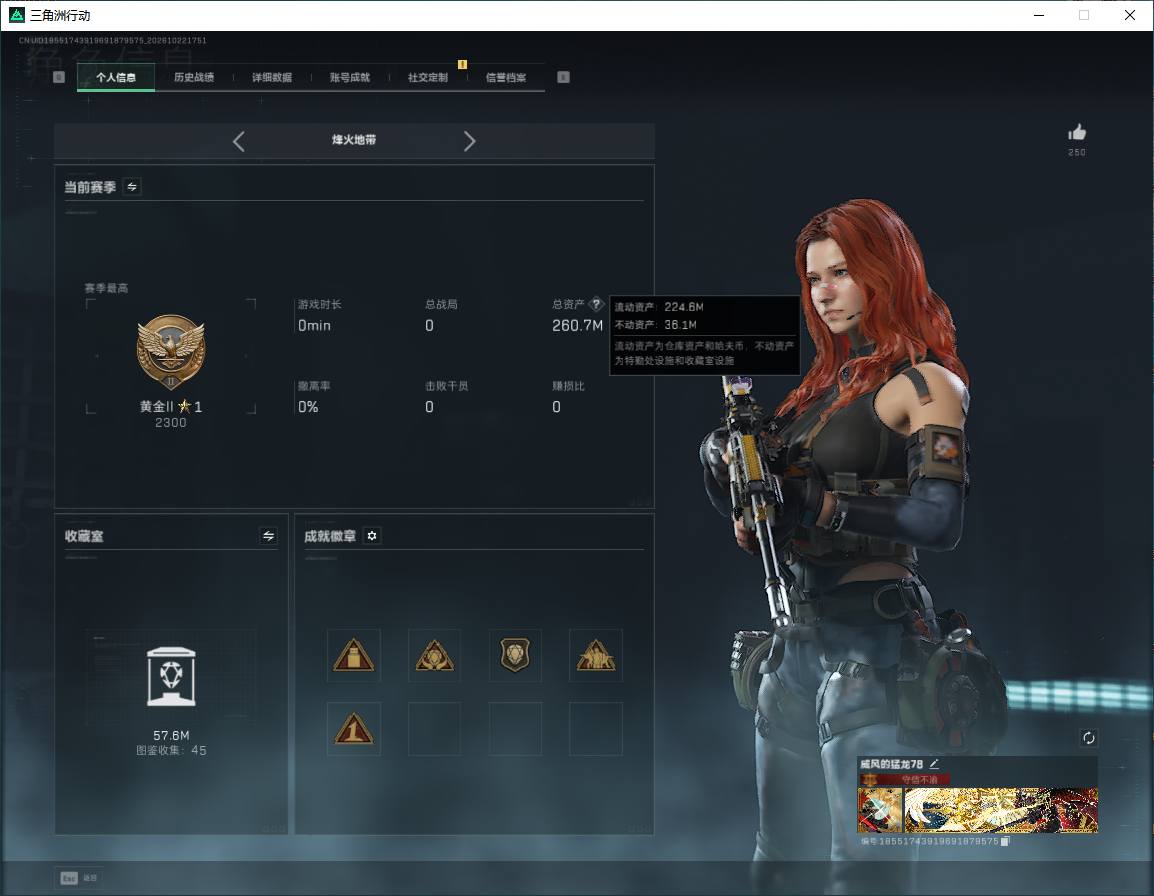Switch to previous game mode with left arrow
The width and height of the screenshot is (1154, 896).
(238, 141)
